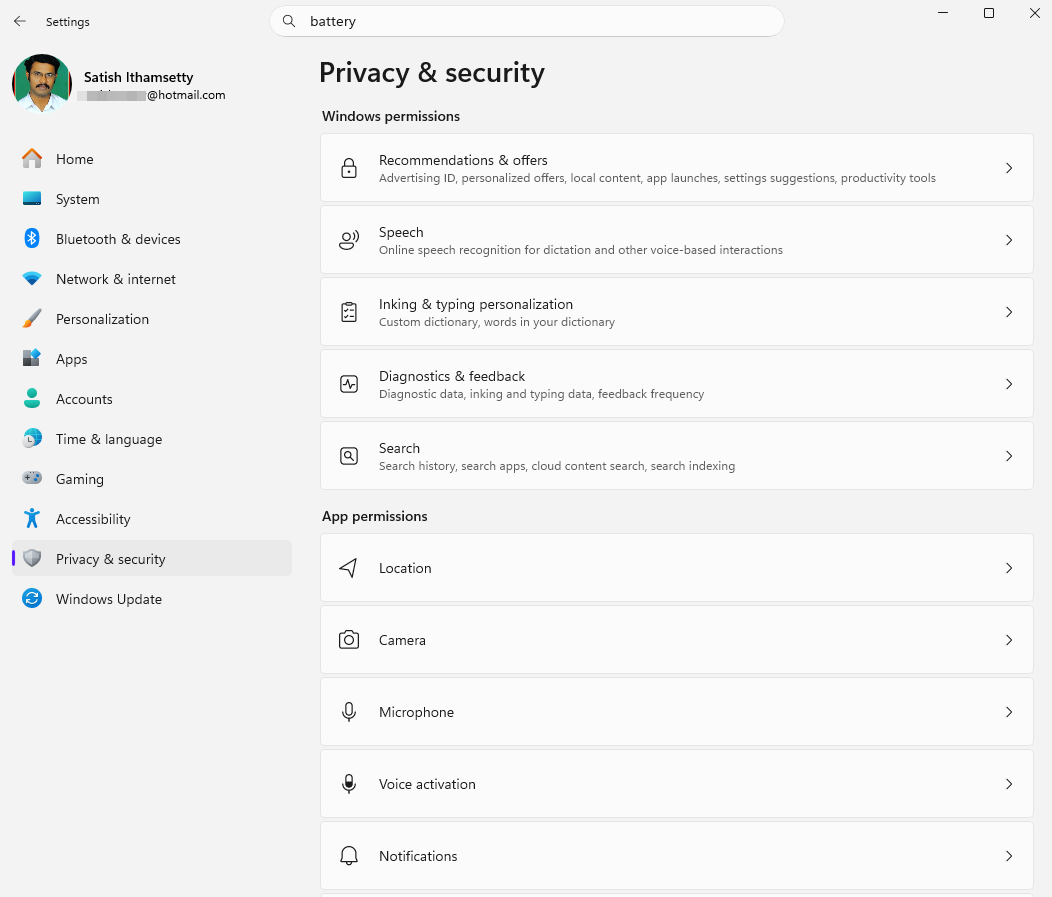Select Accessibility in sidebar
1052x897 pixels.
pos(152,519)
